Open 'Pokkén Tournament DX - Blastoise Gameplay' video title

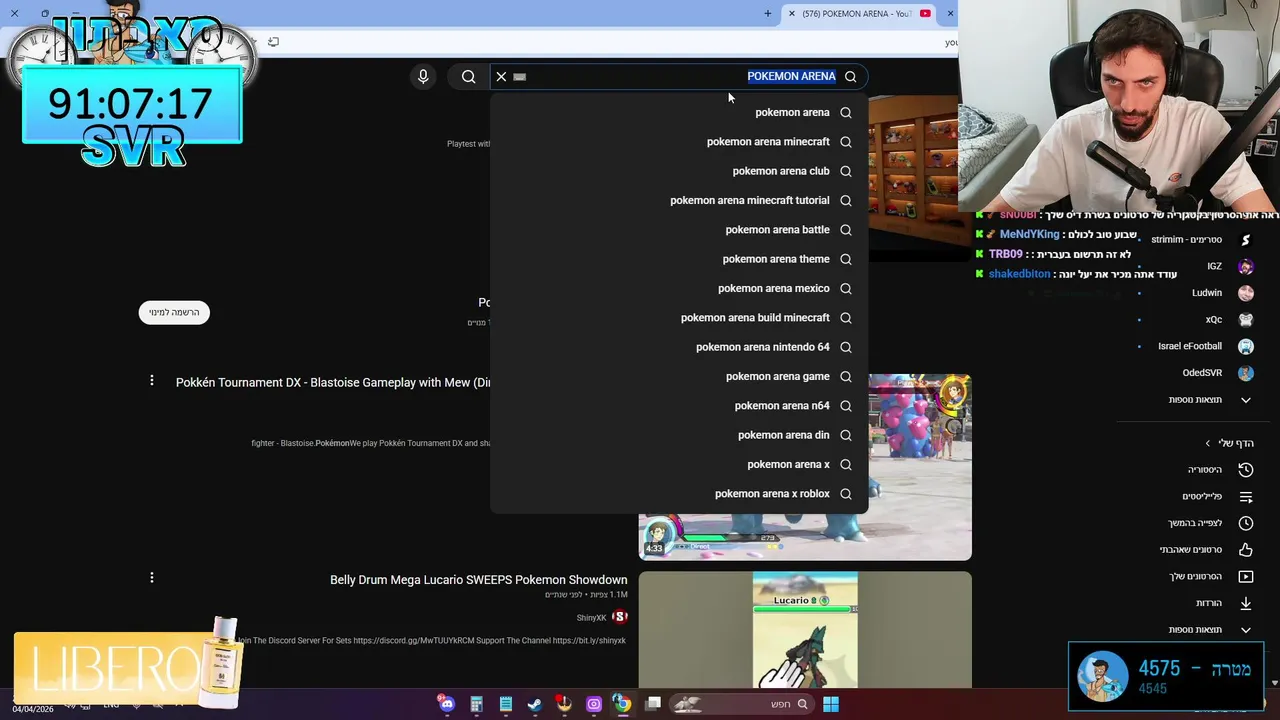333,383
